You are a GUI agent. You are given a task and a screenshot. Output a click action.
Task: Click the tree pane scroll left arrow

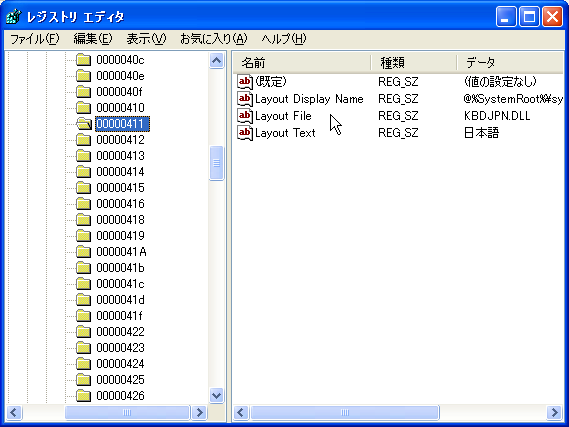14,412
